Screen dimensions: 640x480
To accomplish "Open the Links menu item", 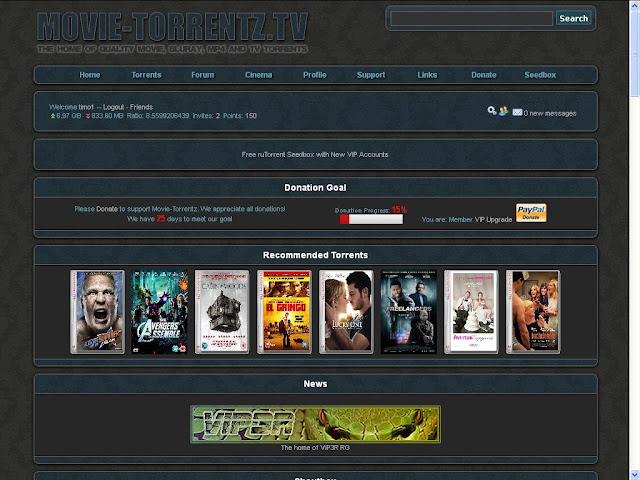I will point(427,75).
